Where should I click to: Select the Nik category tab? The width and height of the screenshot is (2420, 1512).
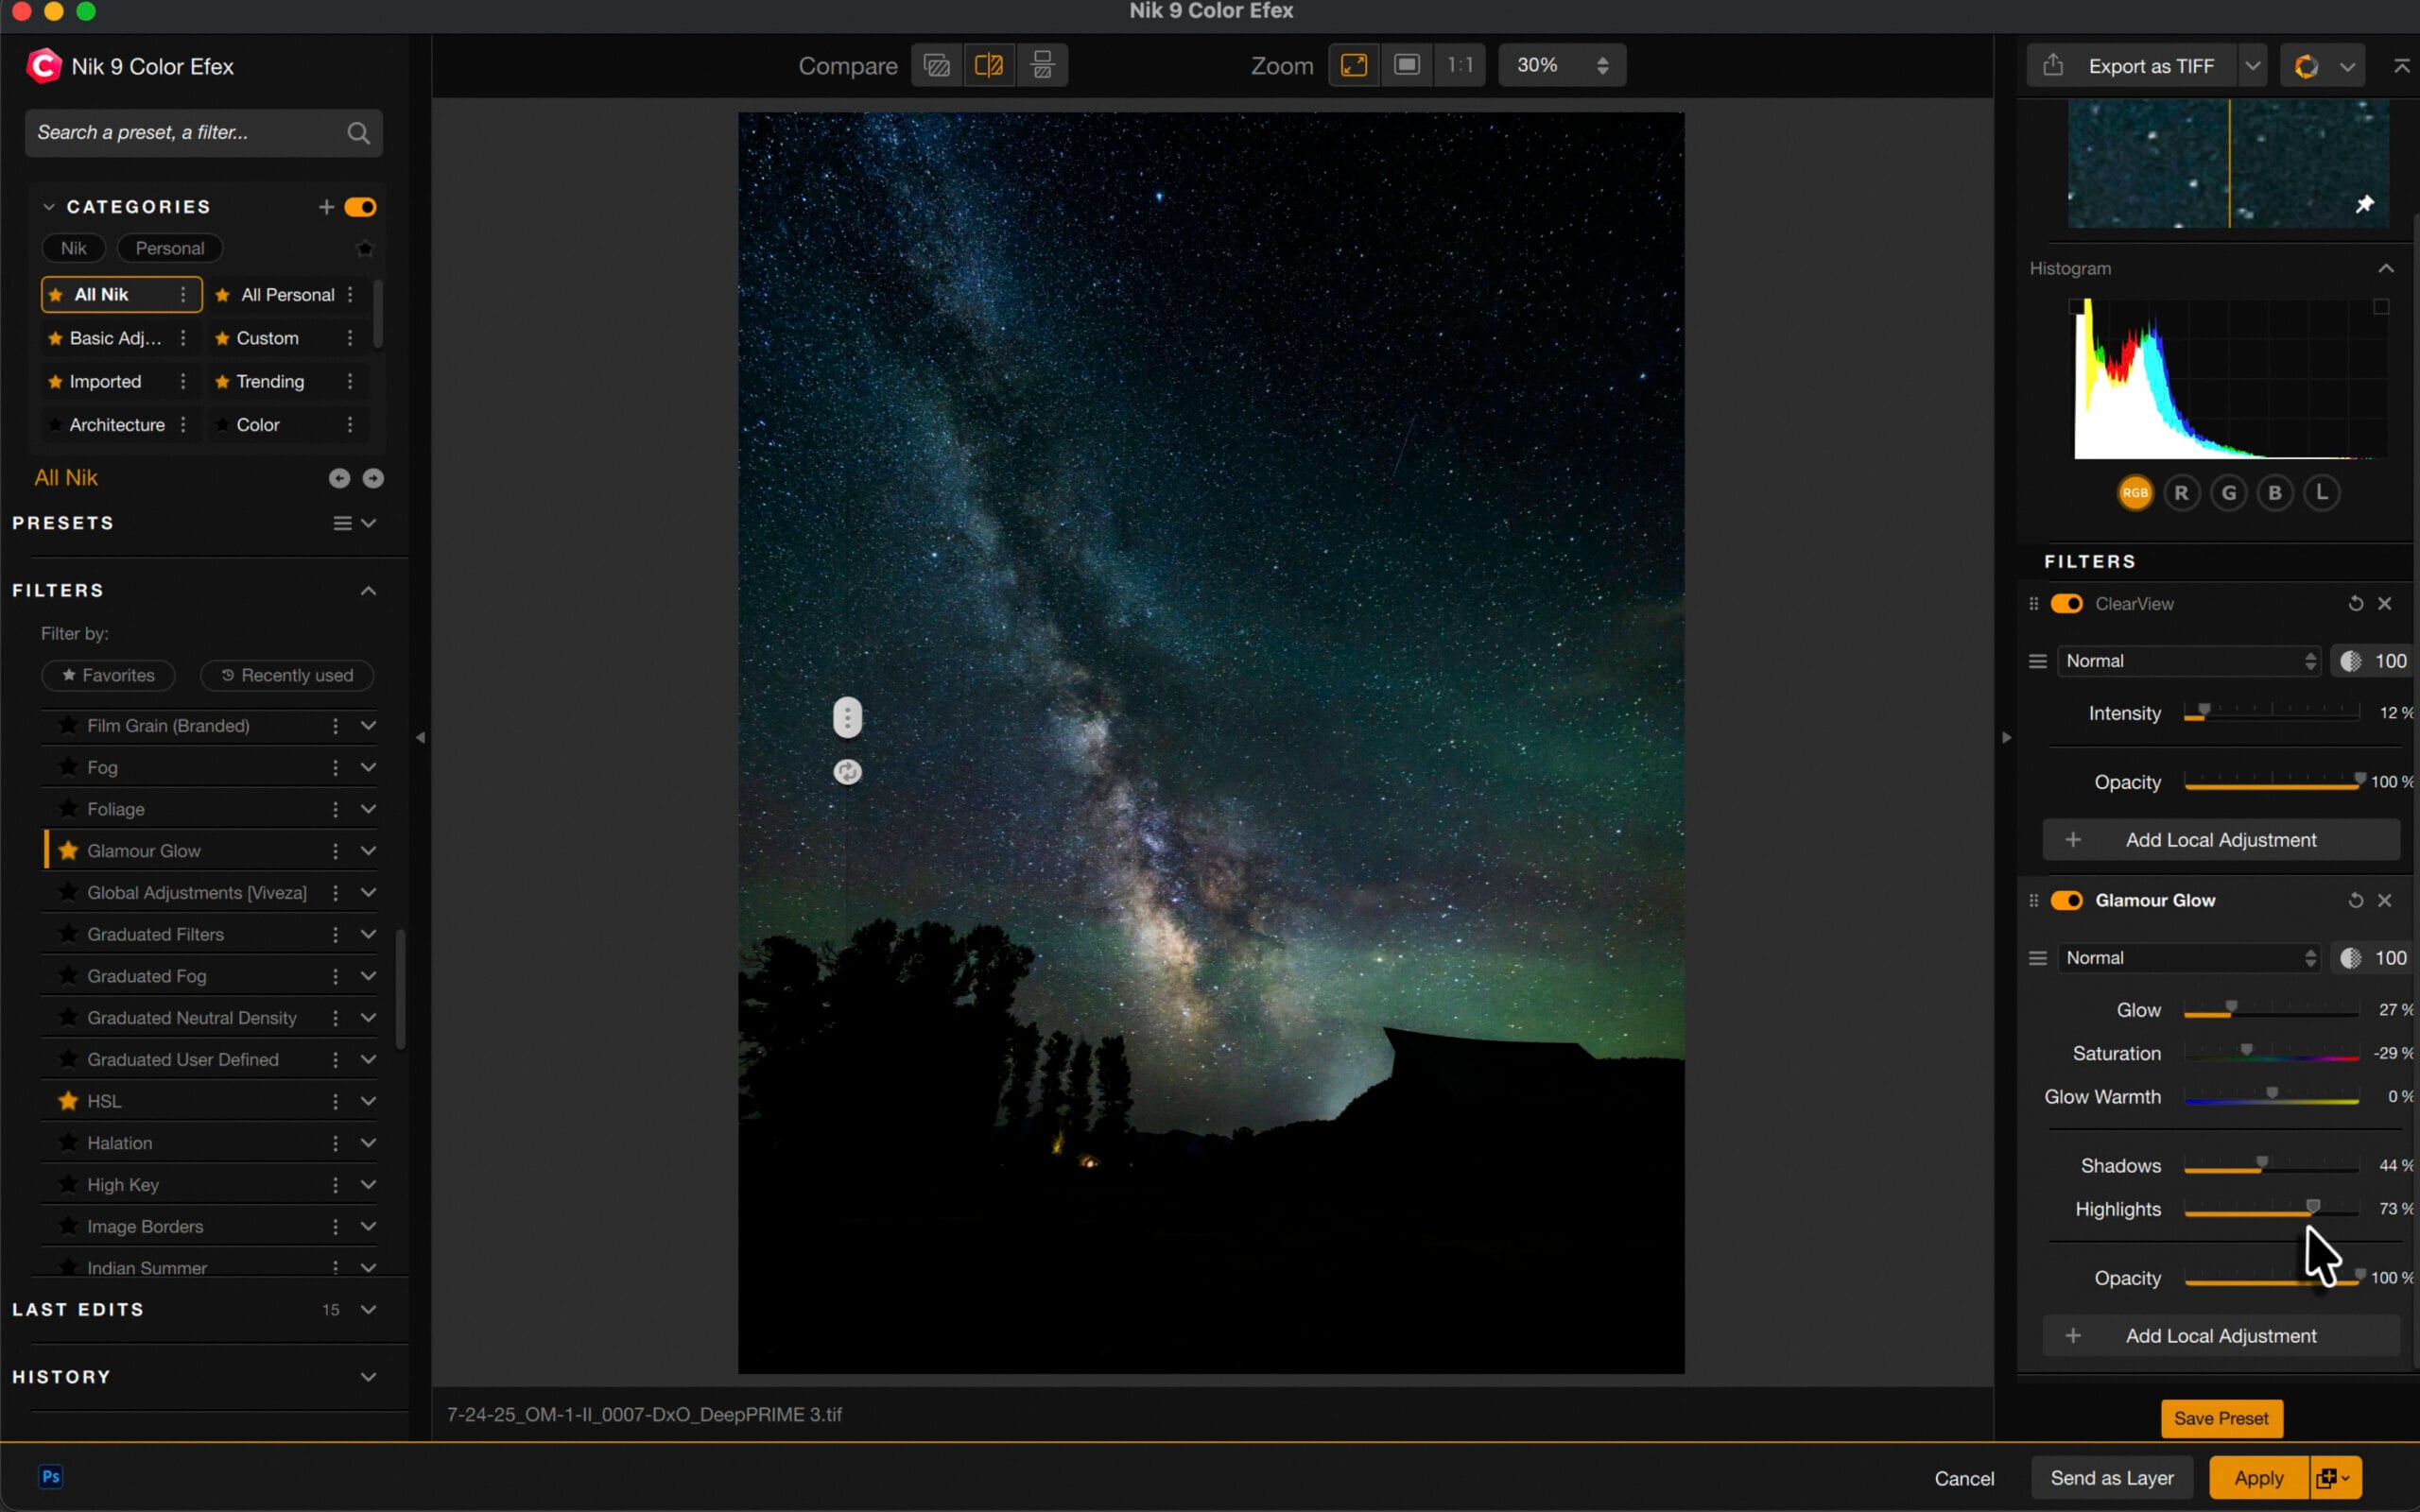74,249
